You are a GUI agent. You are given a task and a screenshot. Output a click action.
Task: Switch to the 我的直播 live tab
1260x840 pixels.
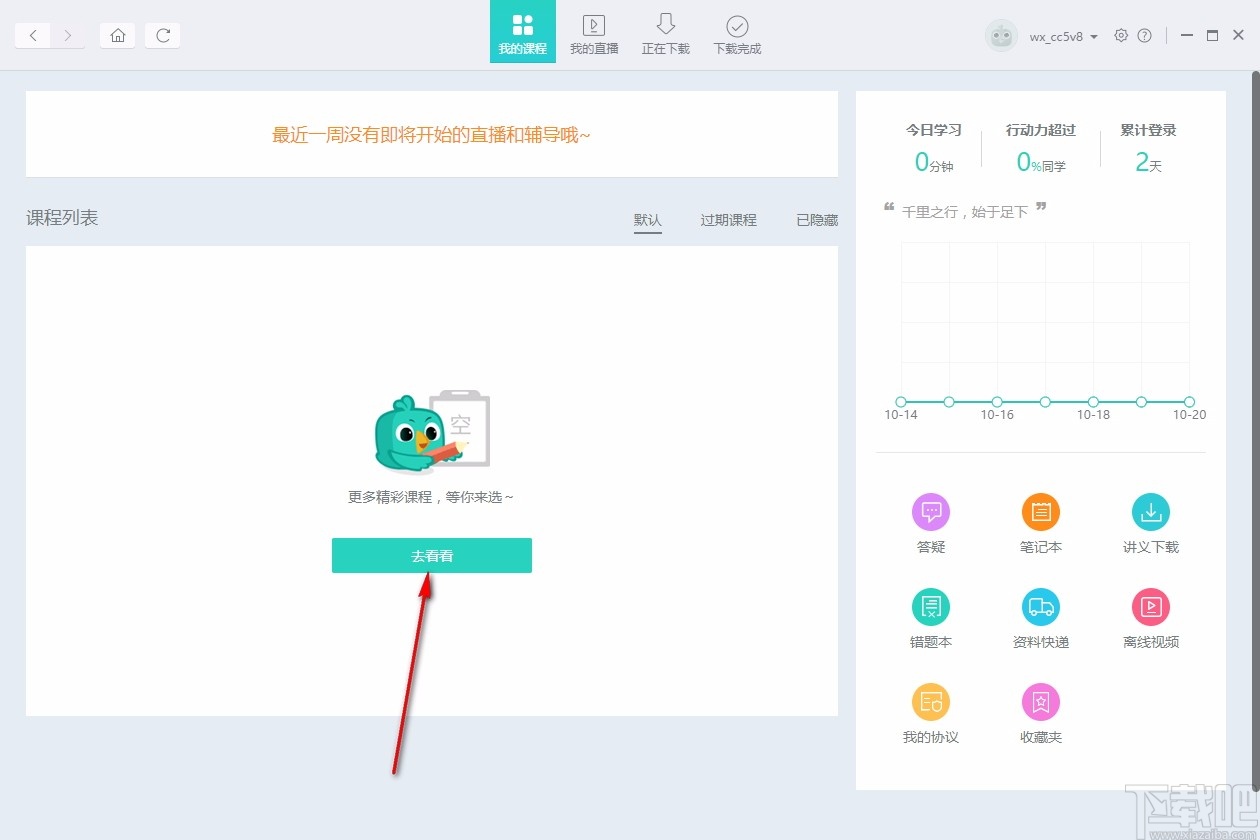click(x=594, y=31)
